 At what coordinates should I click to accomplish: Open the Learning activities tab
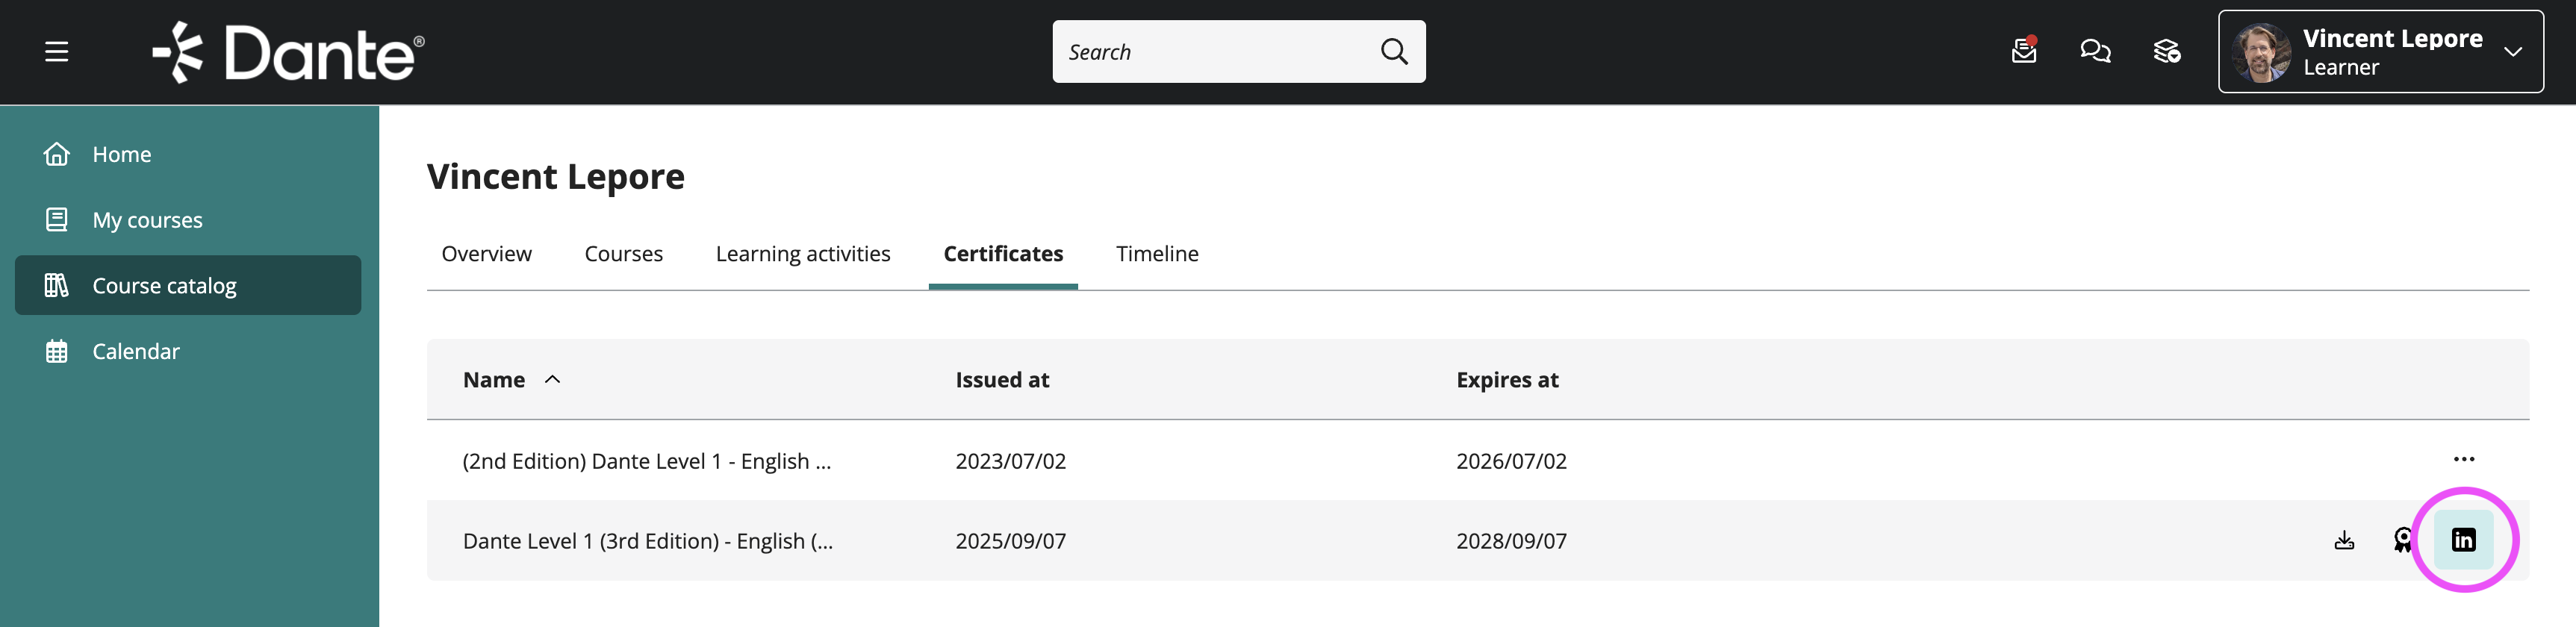pyautogui.click(x=802, y=254)
